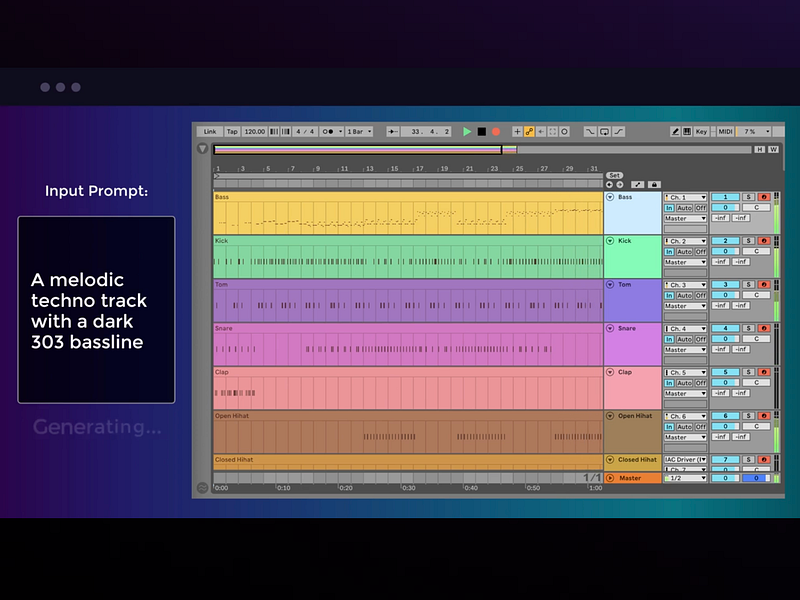Click the 4 / 4 time signature field

(305, 132)
